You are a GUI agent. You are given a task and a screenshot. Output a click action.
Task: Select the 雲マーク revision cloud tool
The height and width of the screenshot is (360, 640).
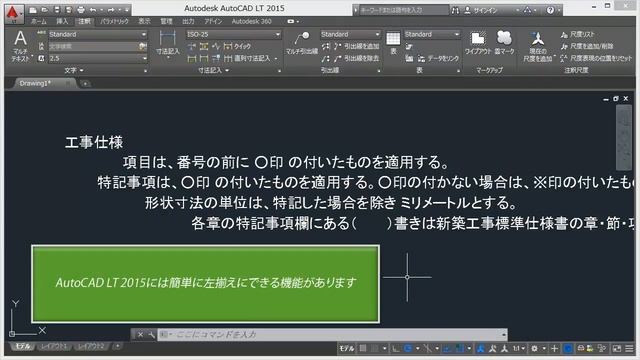tap(504, 43)
